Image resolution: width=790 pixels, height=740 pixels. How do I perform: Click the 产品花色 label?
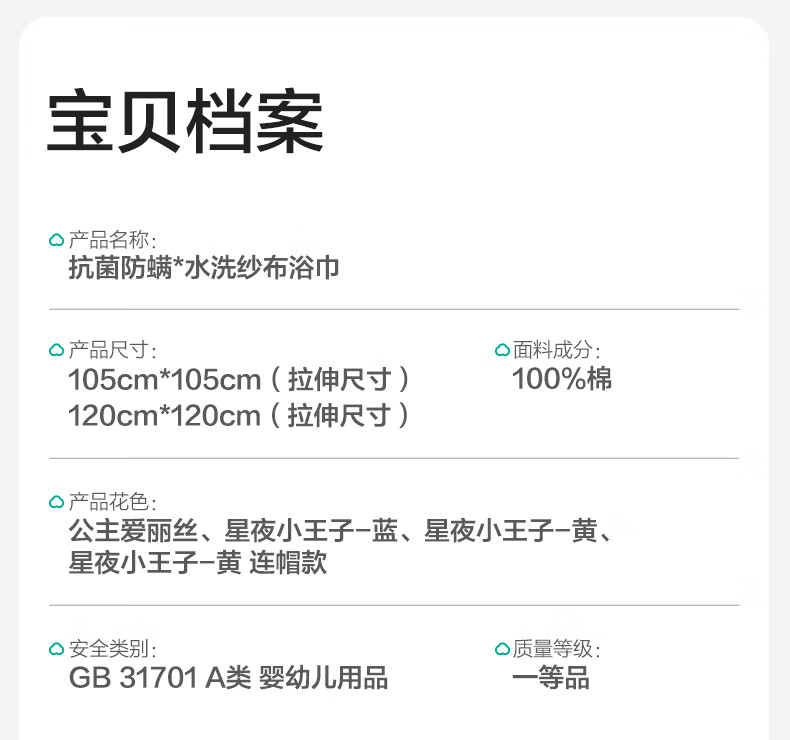point(112,502)
